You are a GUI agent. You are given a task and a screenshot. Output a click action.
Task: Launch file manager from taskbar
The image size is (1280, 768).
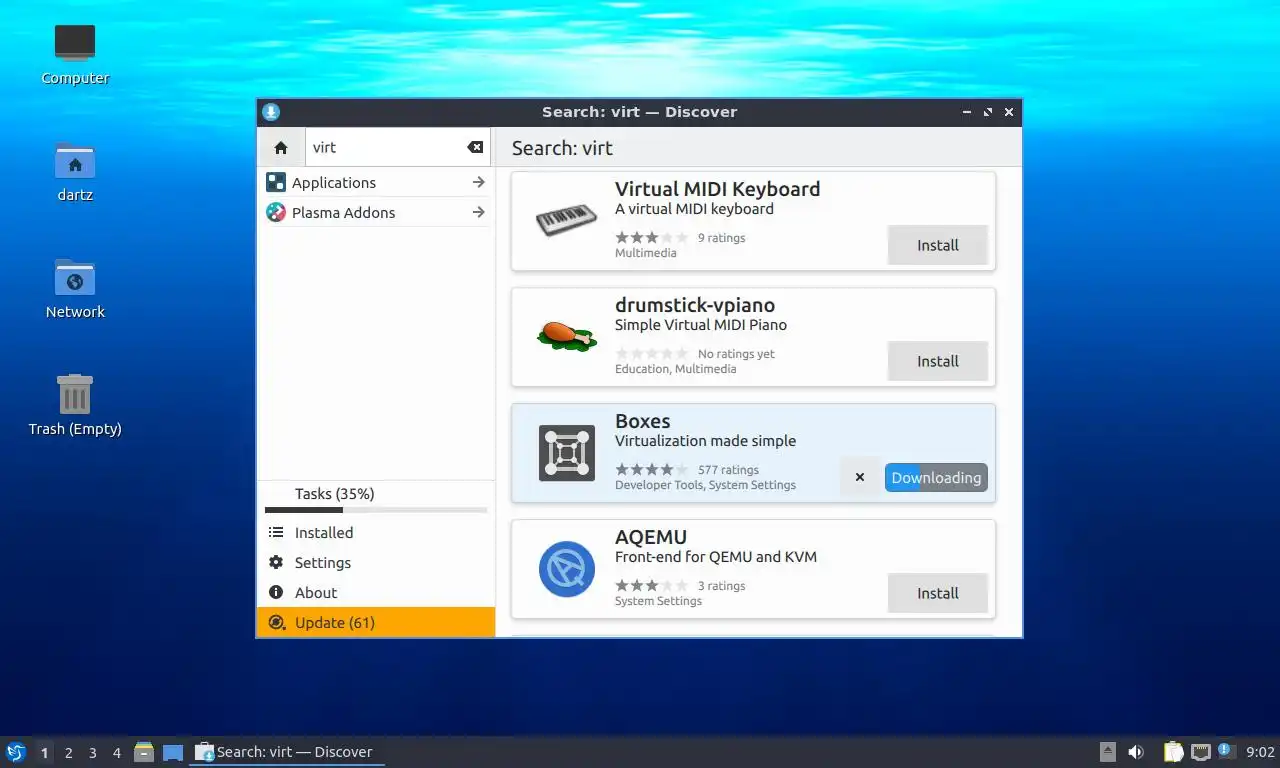point(144,752)
